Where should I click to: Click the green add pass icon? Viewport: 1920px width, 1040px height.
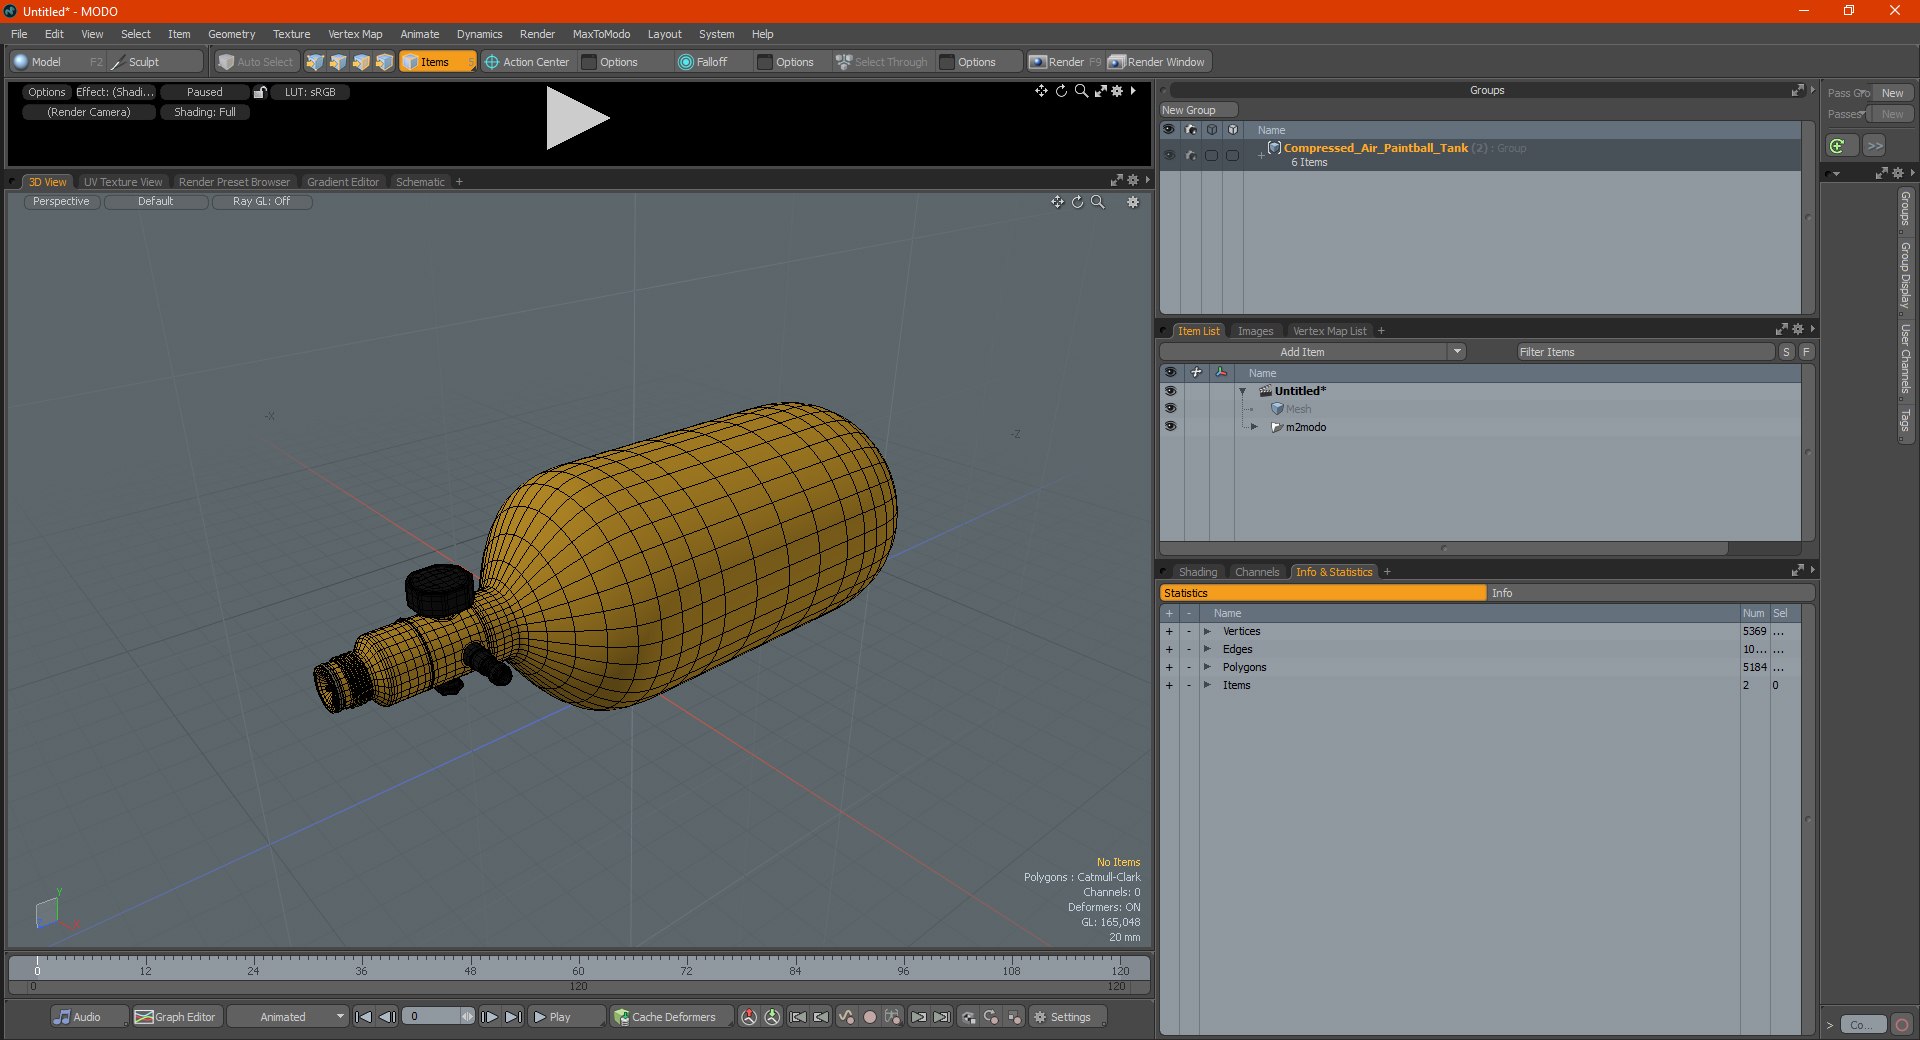[x=1838, y=146]
